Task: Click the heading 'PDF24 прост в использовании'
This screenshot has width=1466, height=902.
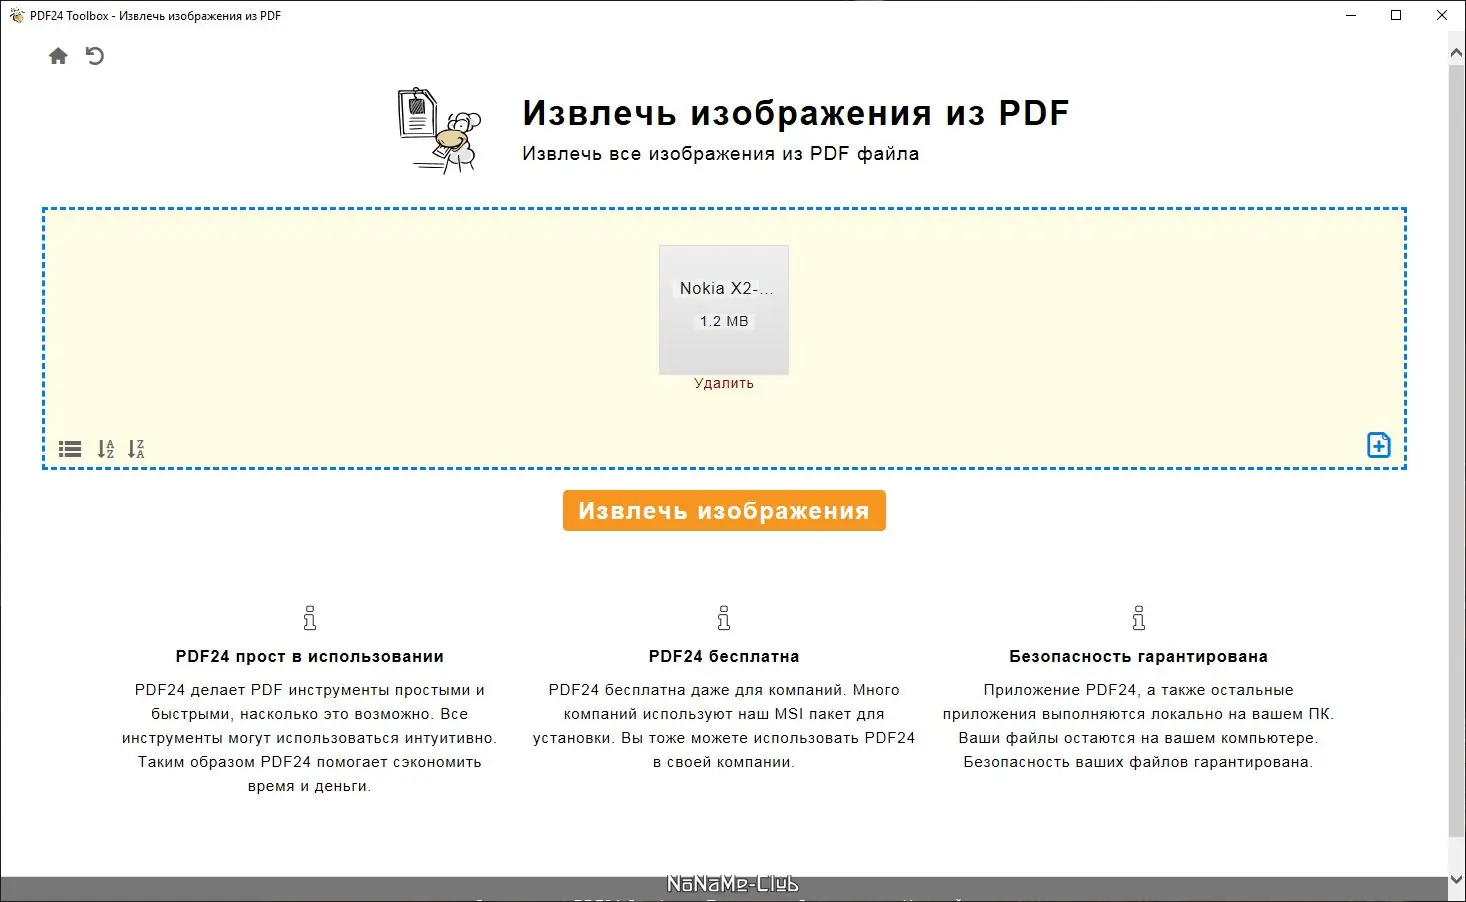Action: (310, 657)
